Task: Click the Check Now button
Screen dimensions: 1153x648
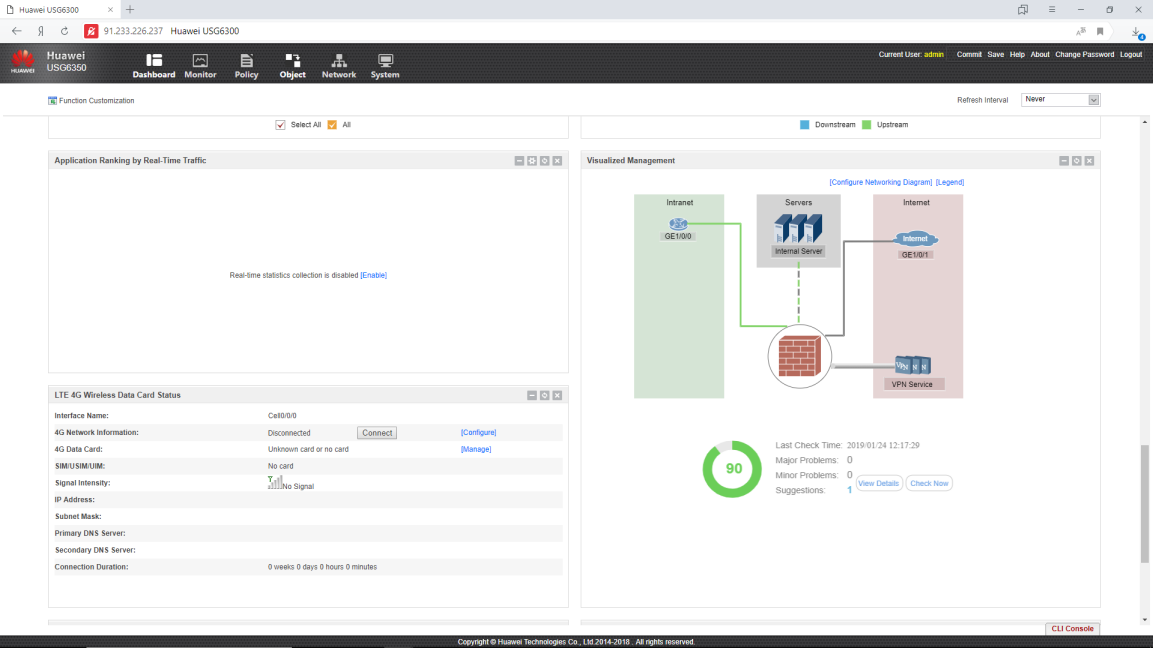Action: coord(929,483)
